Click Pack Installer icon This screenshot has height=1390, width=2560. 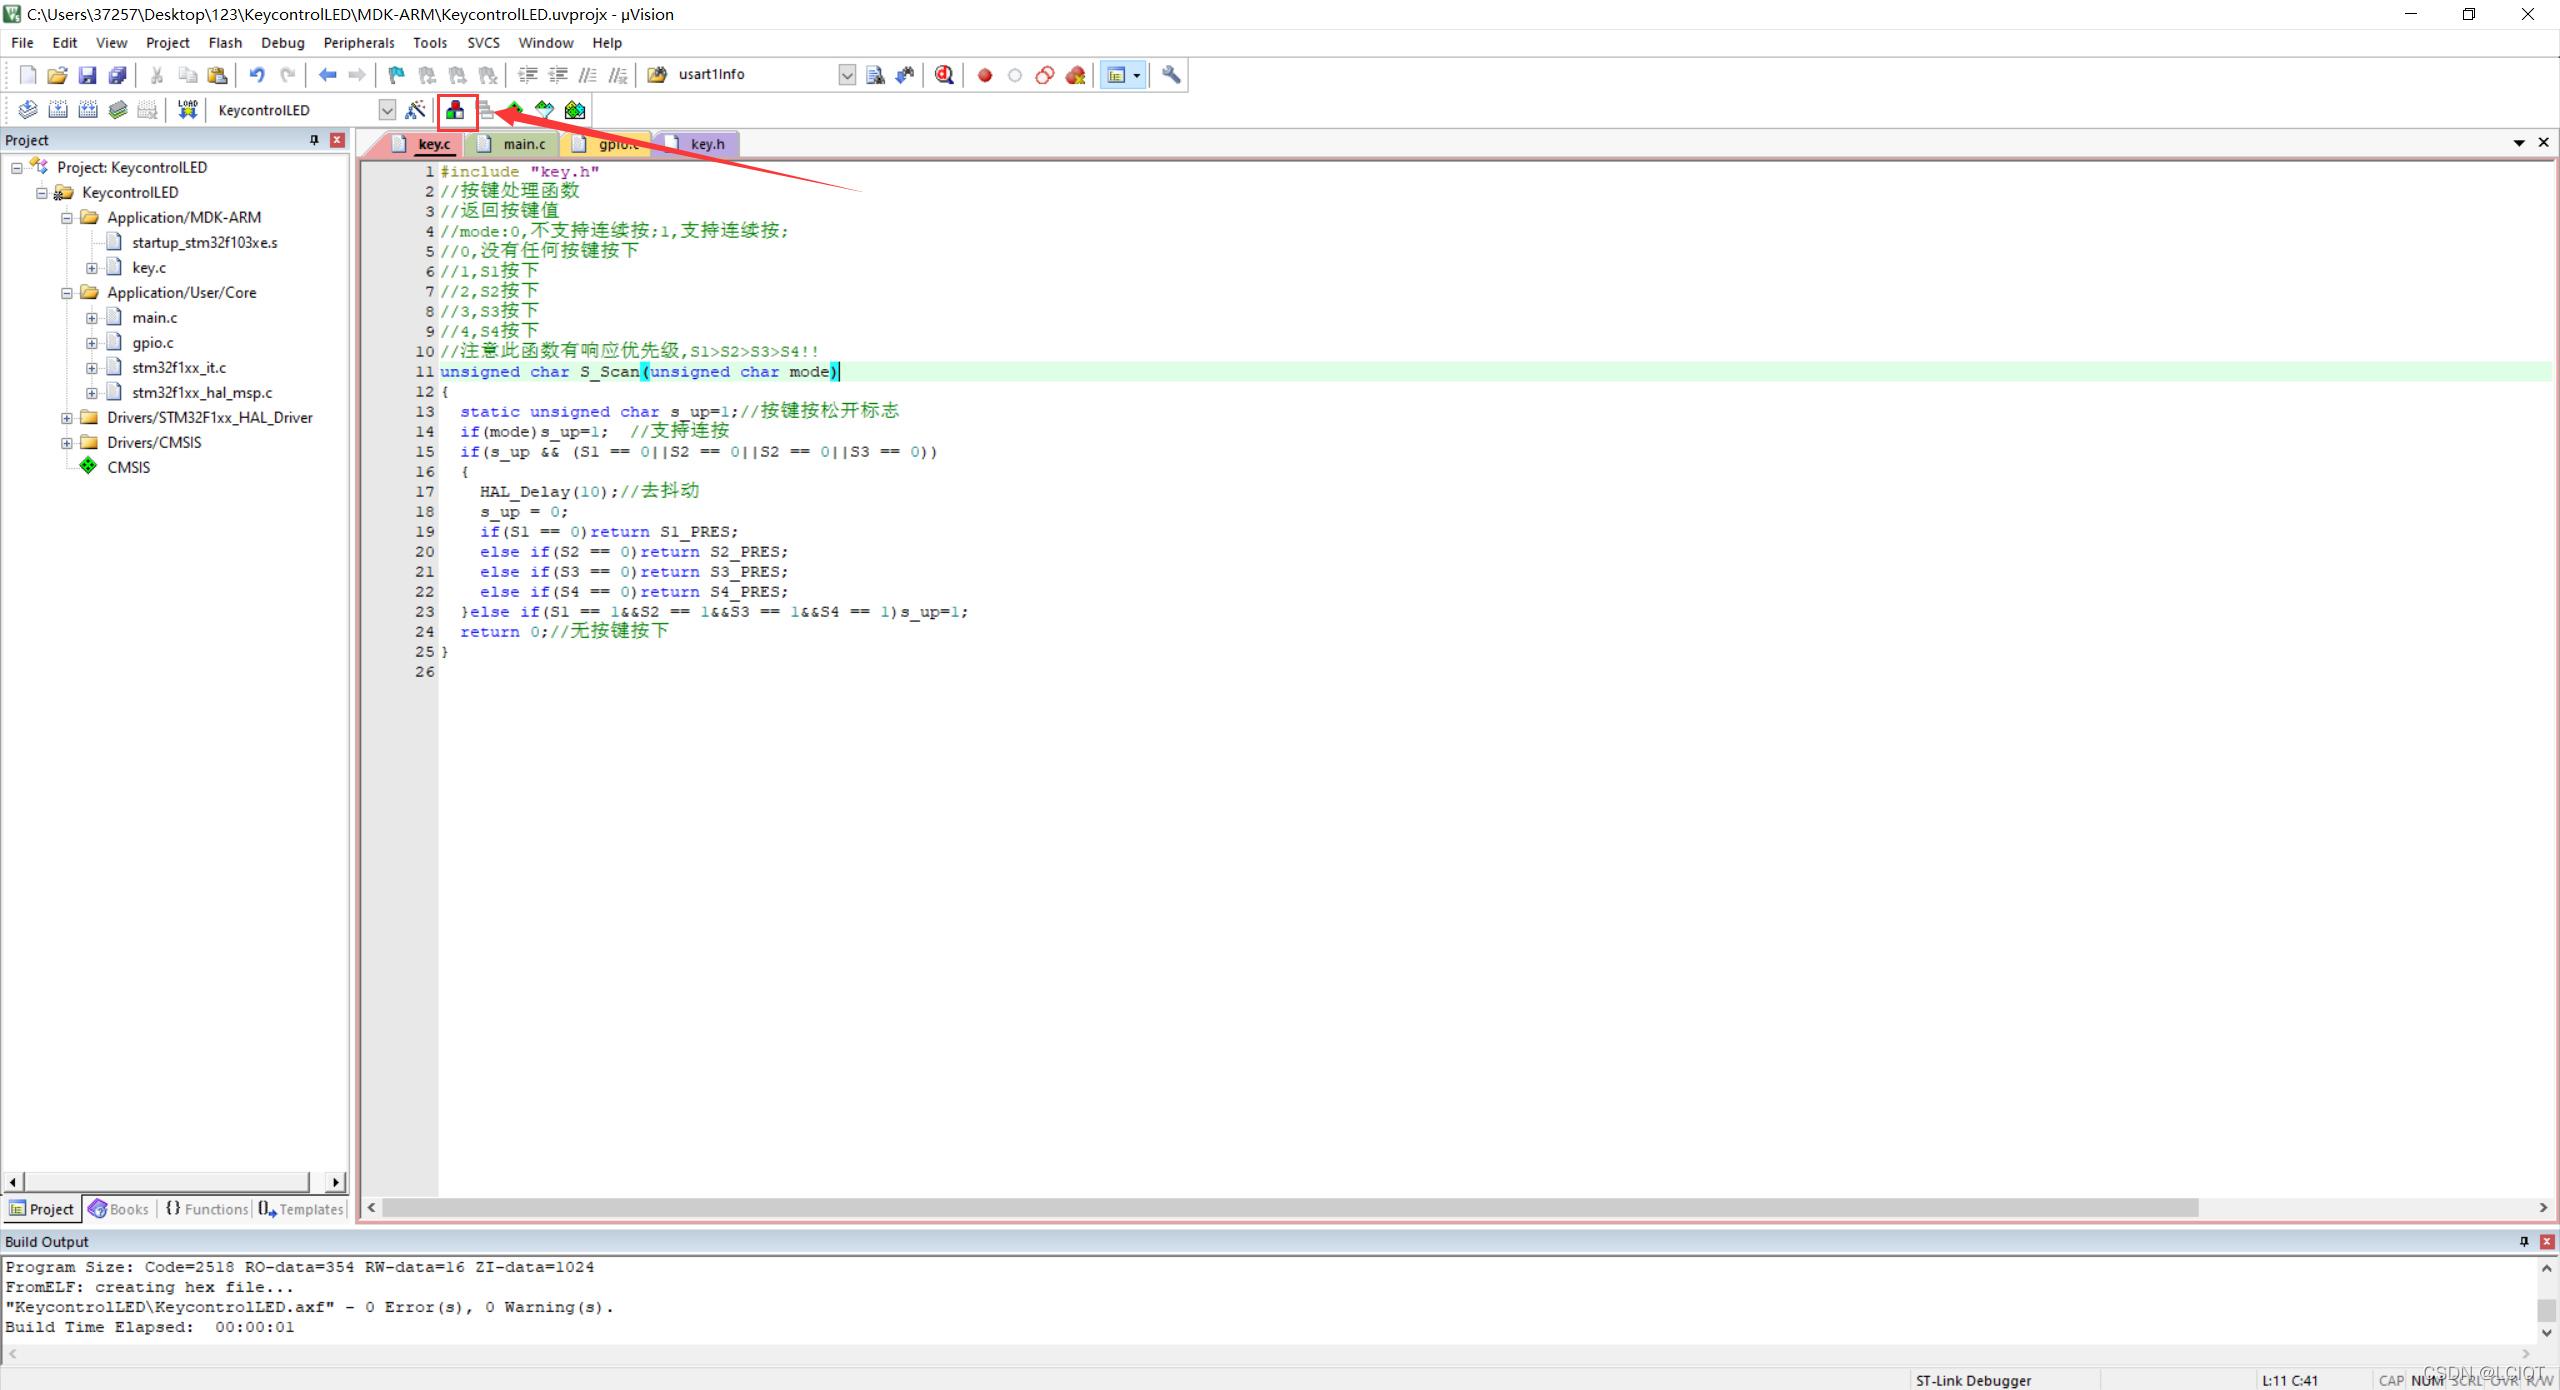coord(575,110)
